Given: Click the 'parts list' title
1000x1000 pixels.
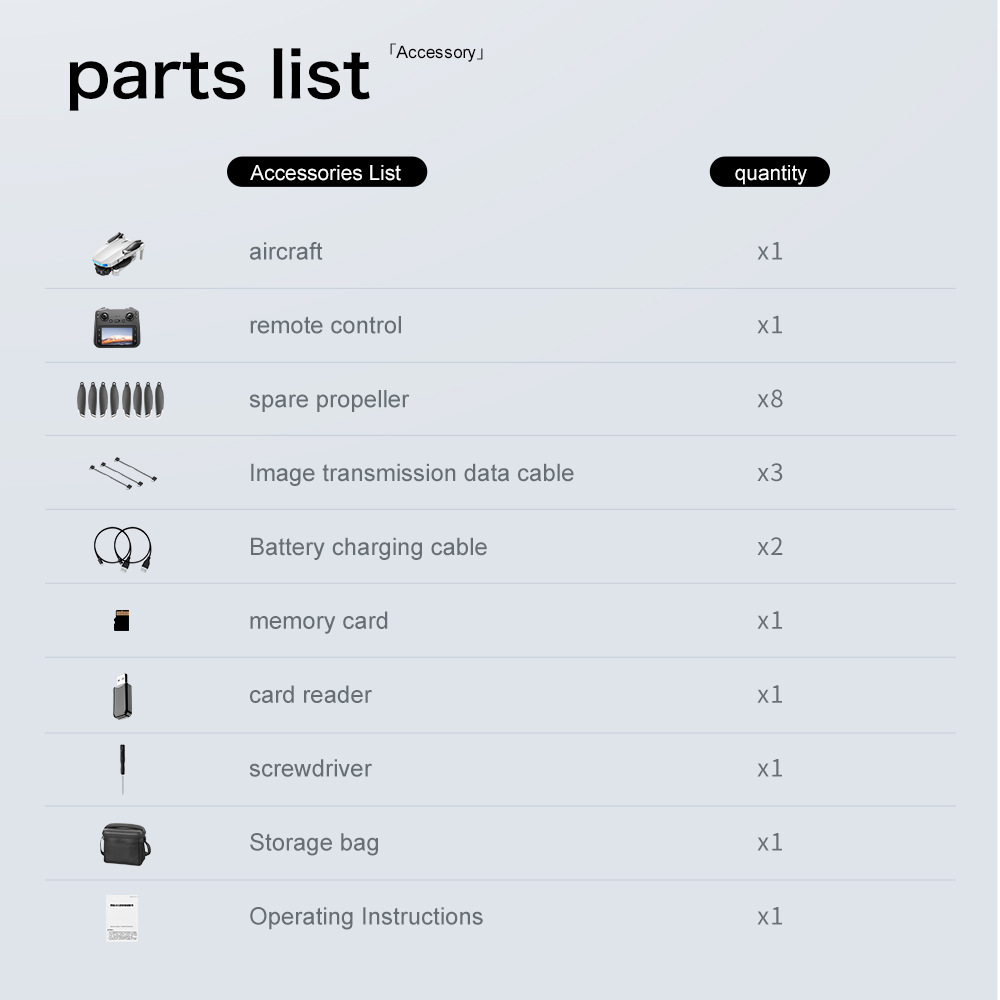Looking at the screenshot, I should coord(218,76).
